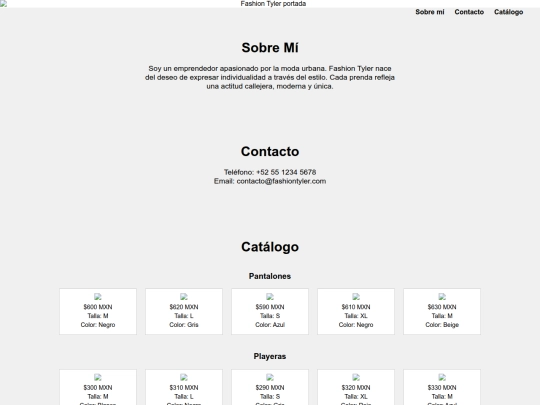Click the '$320 MXN' price
Viewport: 540px width, 405px height.
coord(356,388)
